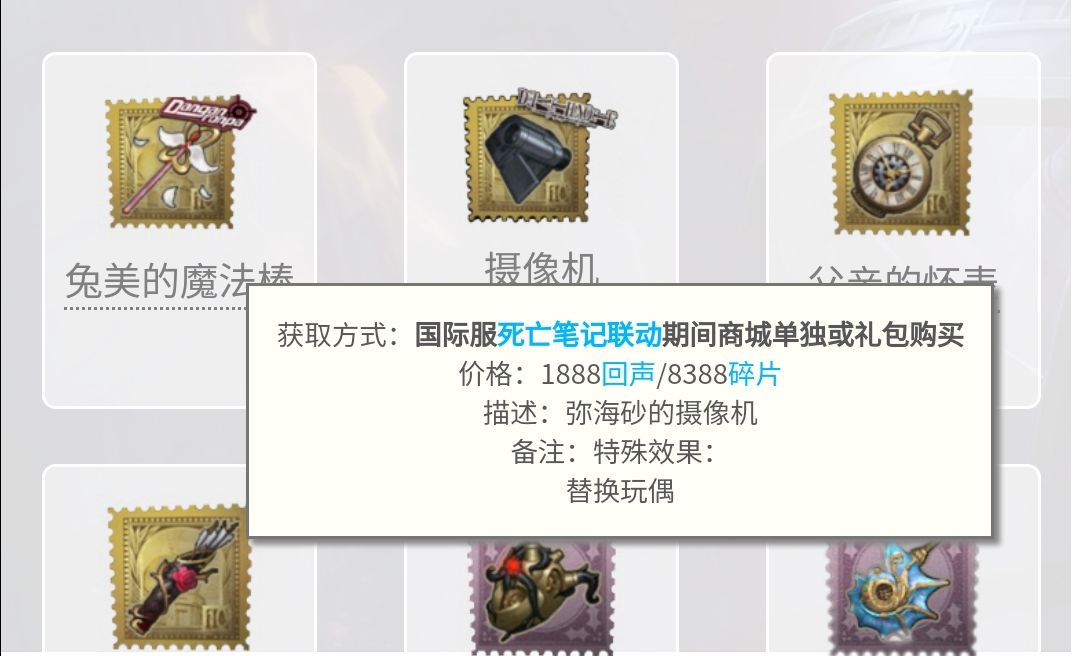Click the 父亲的怀表 item title

pyautogui.click(x=902, y=276)
